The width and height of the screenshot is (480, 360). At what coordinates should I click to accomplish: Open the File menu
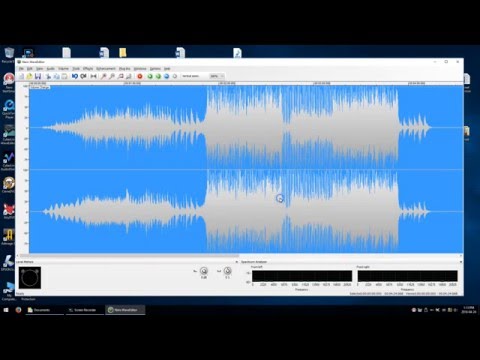[21, 69]
